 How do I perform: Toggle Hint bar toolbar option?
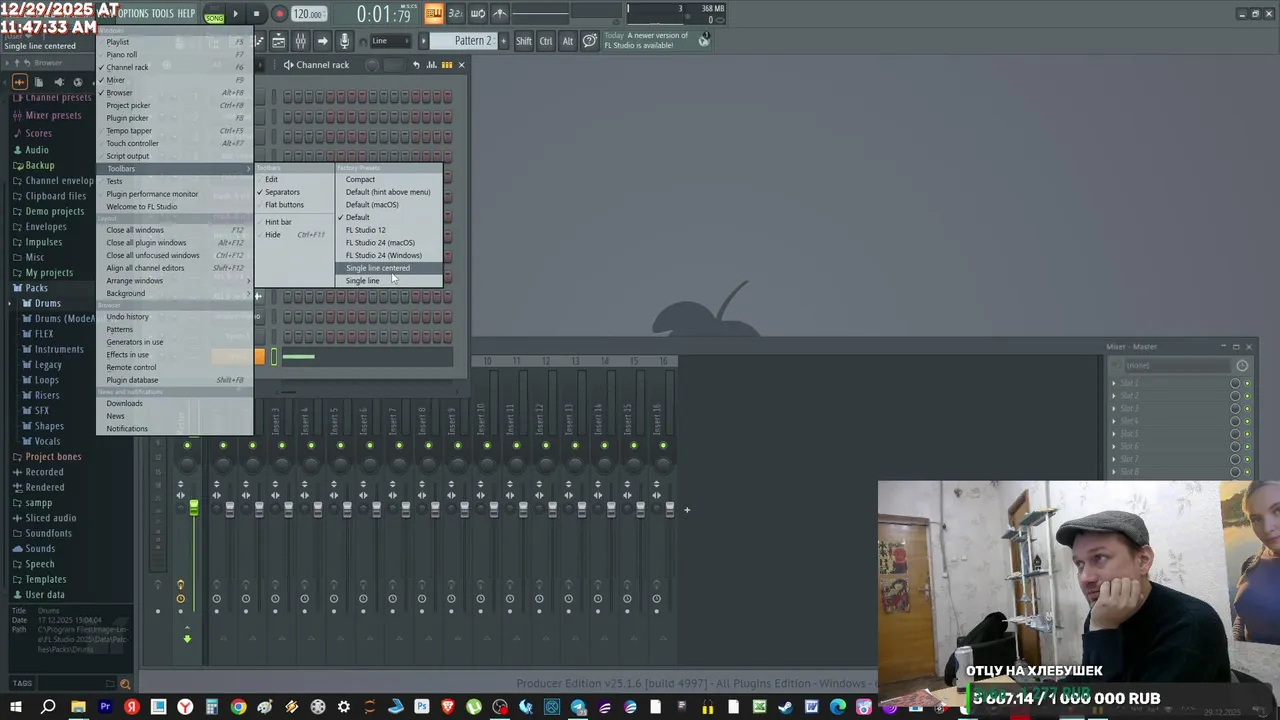click(x=294, y=222)
